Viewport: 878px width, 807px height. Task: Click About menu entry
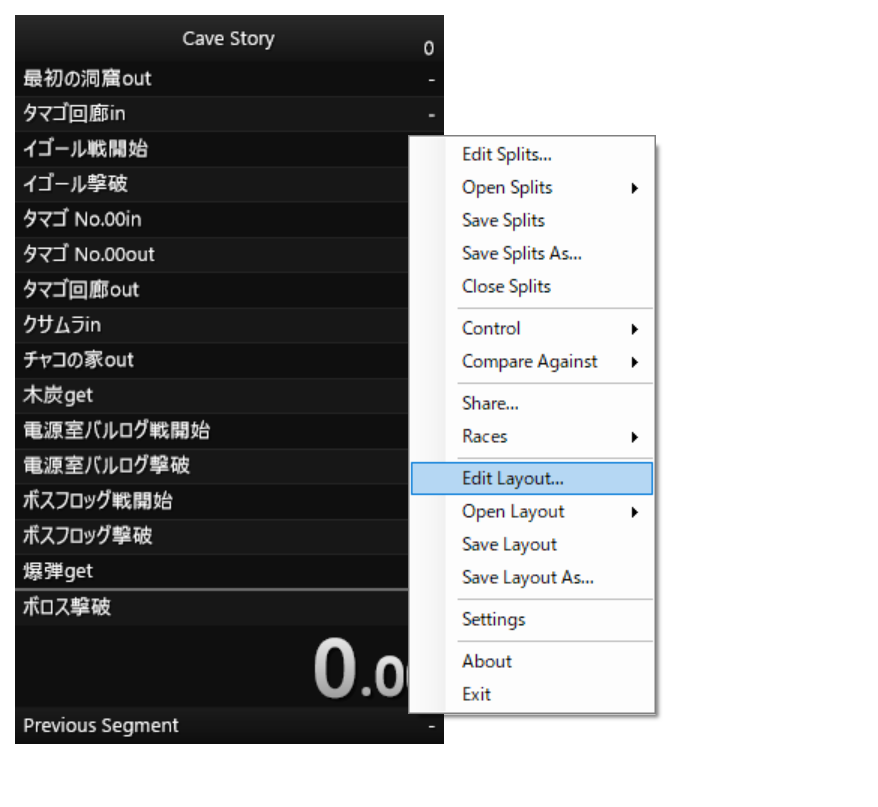(x=532, y=662)
